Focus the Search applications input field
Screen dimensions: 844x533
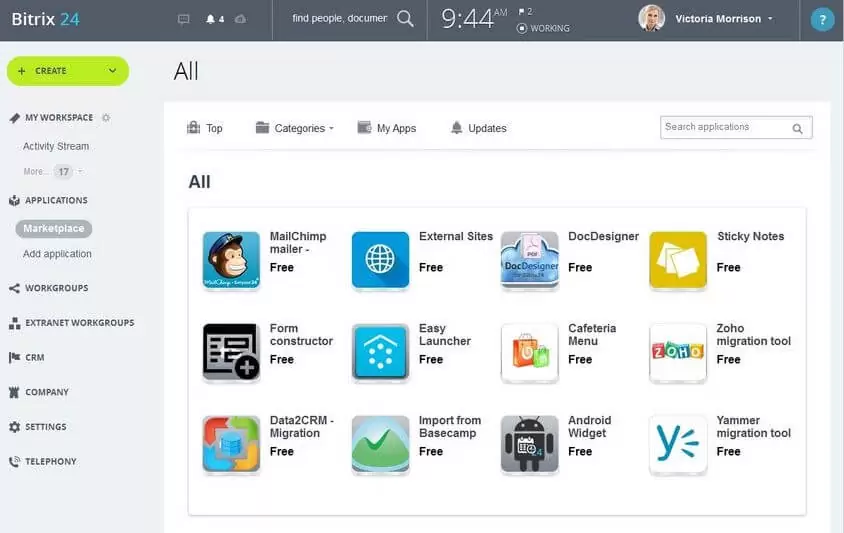point(736,128)
